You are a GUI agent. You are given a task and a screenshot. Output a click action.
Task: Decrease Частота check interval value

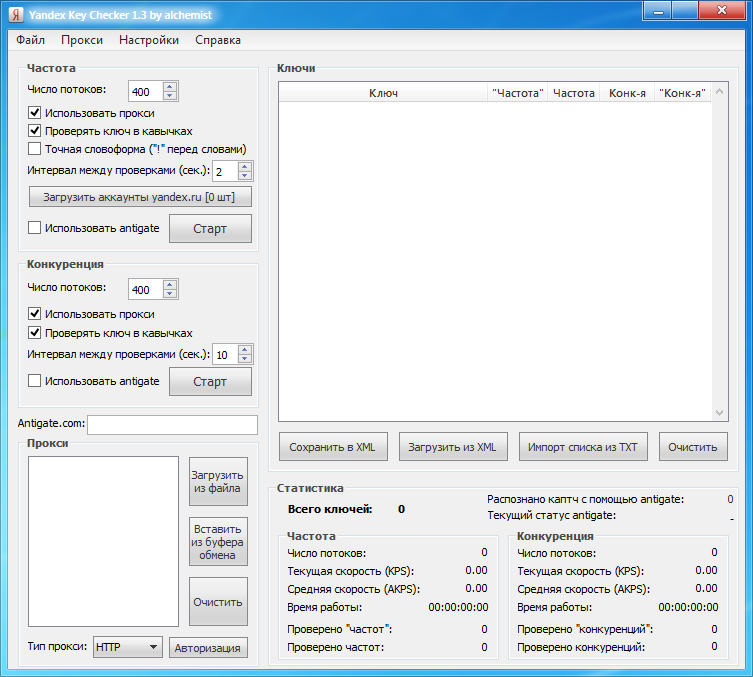click(x=244, y=175)
